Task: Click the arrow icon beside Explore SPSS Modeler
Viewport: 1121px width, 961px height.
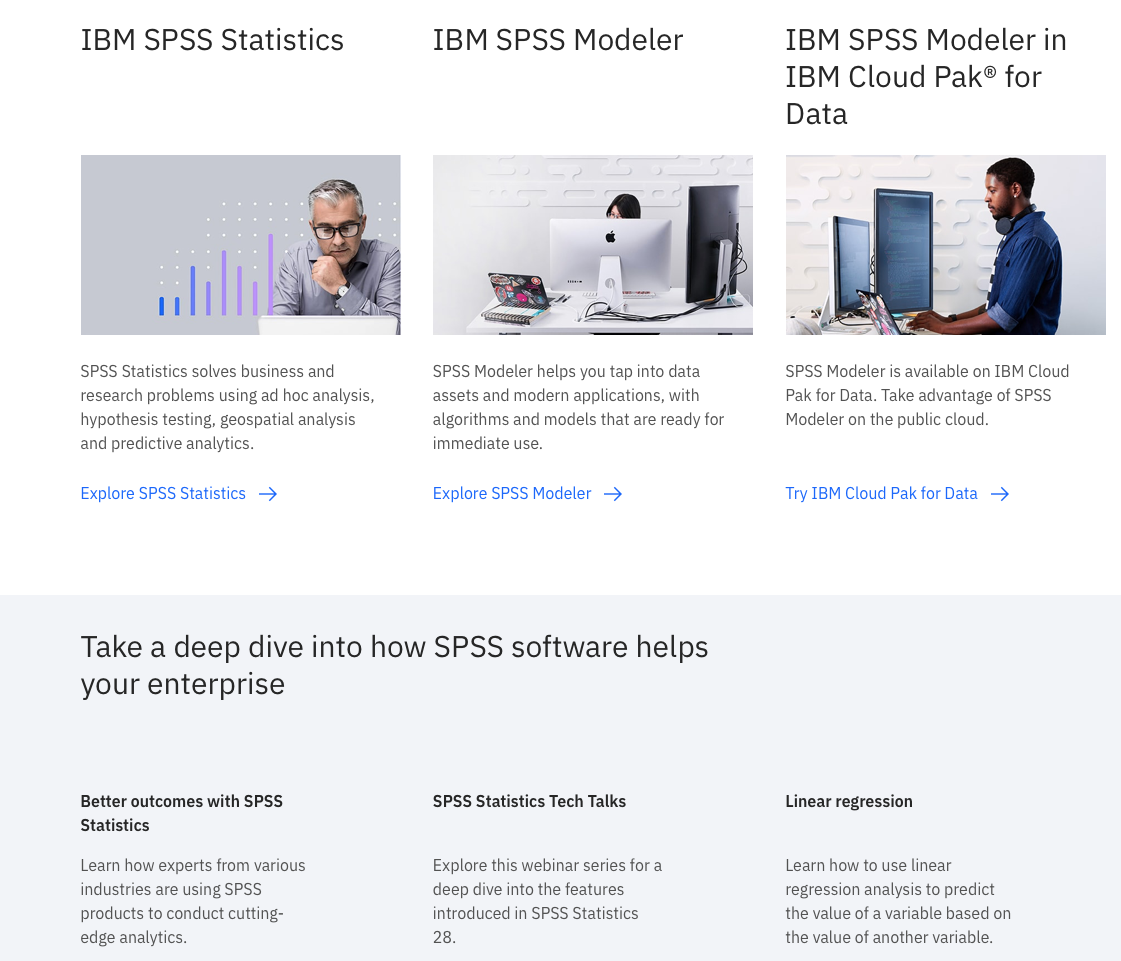Action: [613, 494]
